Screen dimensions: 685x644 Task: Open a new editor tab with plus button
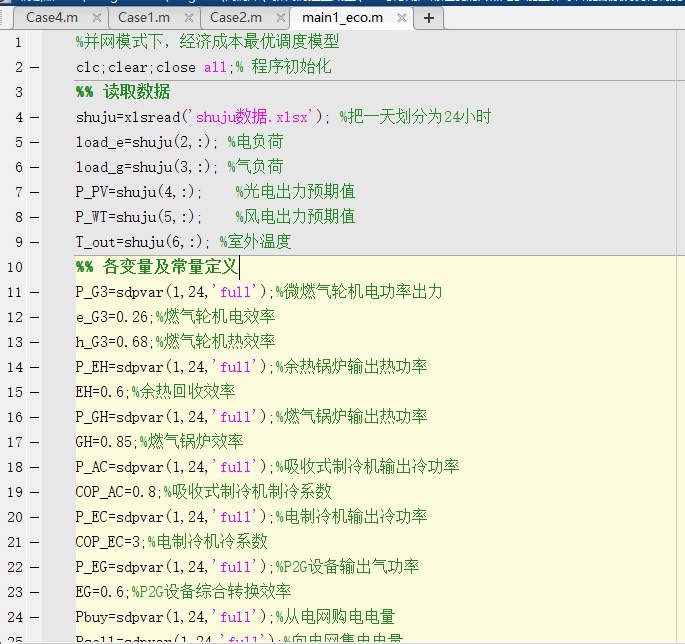tap(429, 18)
